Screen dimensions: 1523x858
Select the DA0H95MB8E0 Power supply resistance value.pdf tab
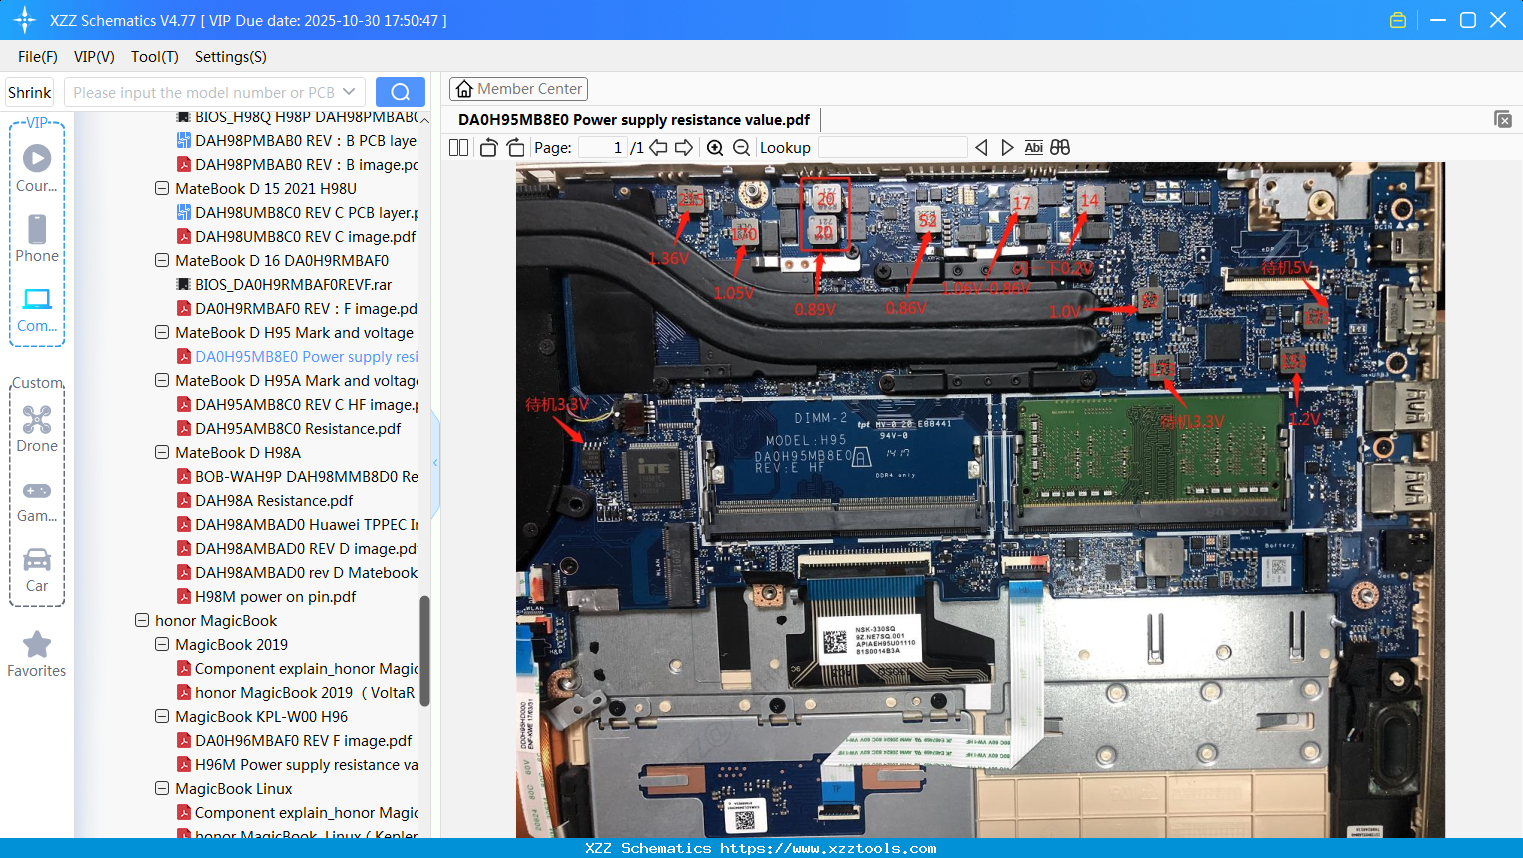pos(634,120)
